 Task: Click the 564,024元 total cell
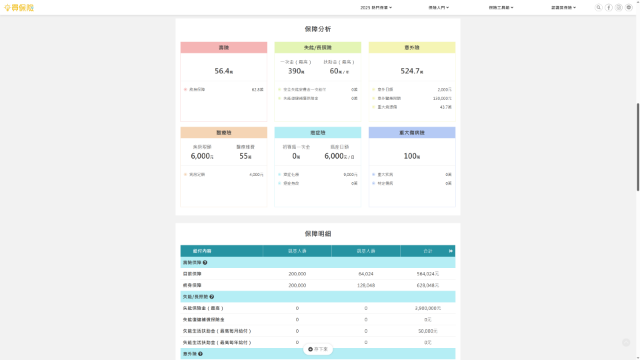427,274
